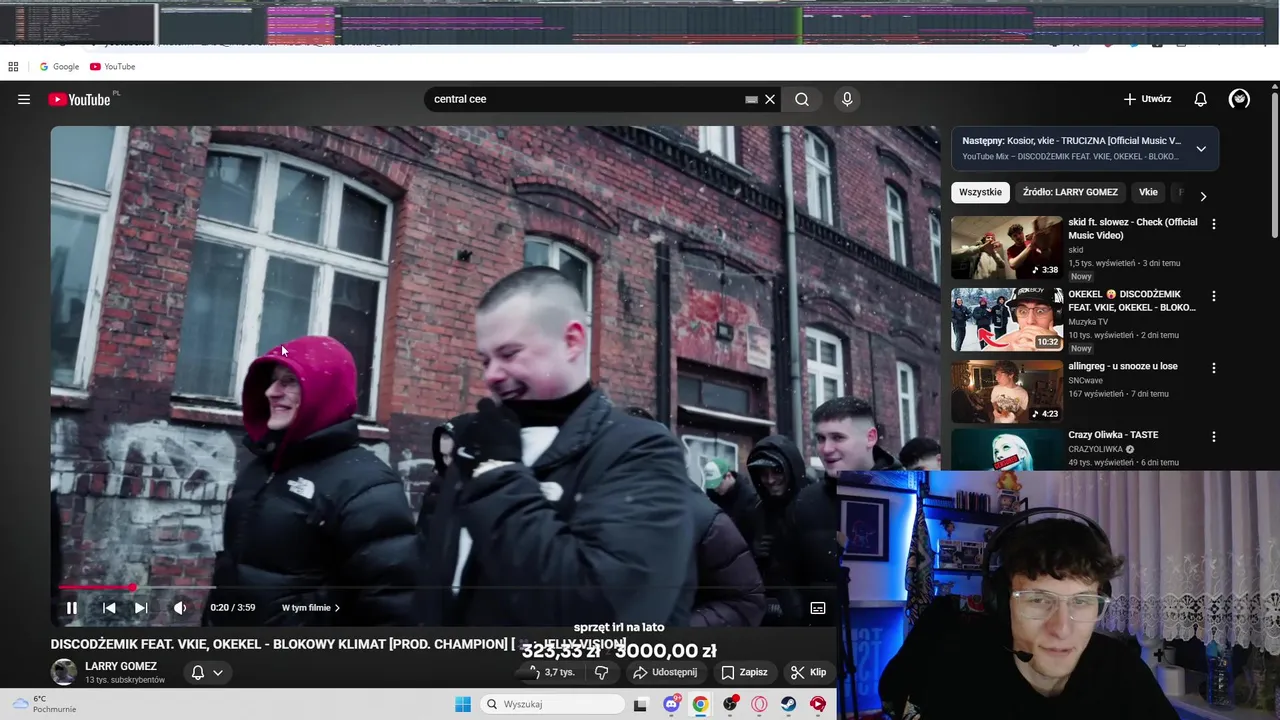Open the Windows Start menu
Image resolution: width=1280 pixels, height=720 pixels.
pyautogui.click(x=463, y=704)
